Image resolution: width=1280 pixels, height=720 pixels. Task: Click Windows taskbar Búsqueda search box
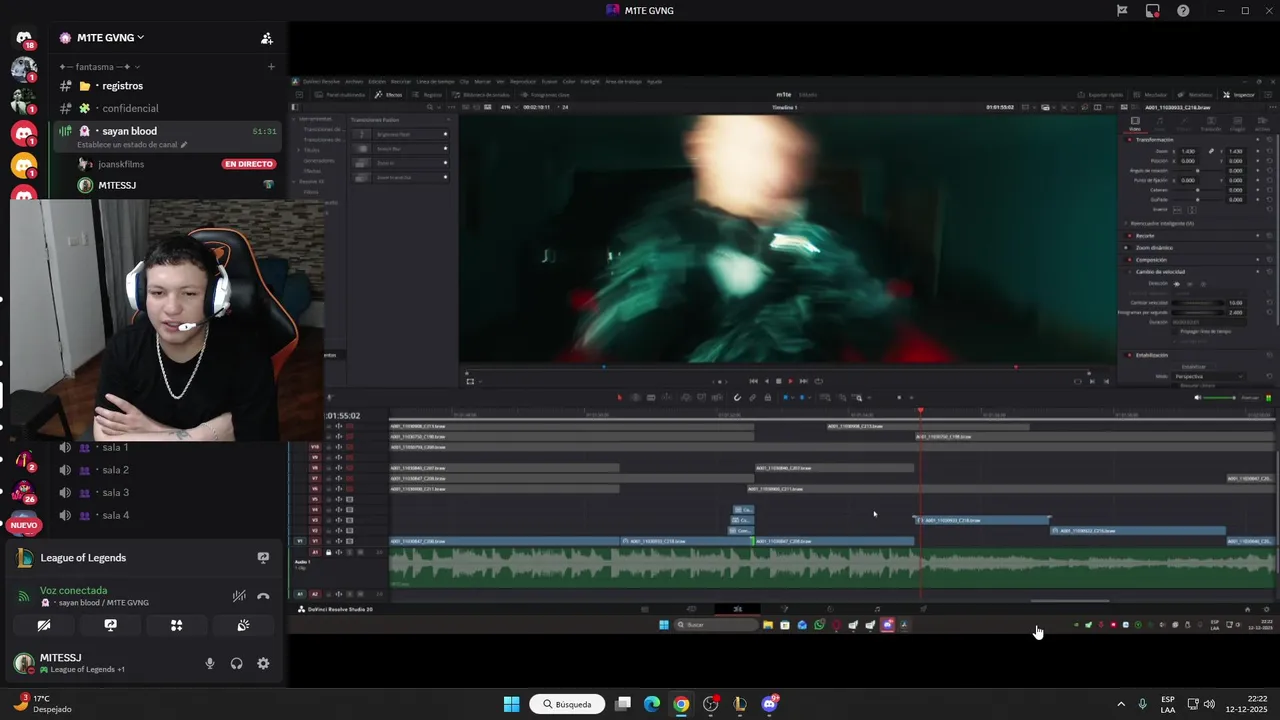(x=567, y=704)
